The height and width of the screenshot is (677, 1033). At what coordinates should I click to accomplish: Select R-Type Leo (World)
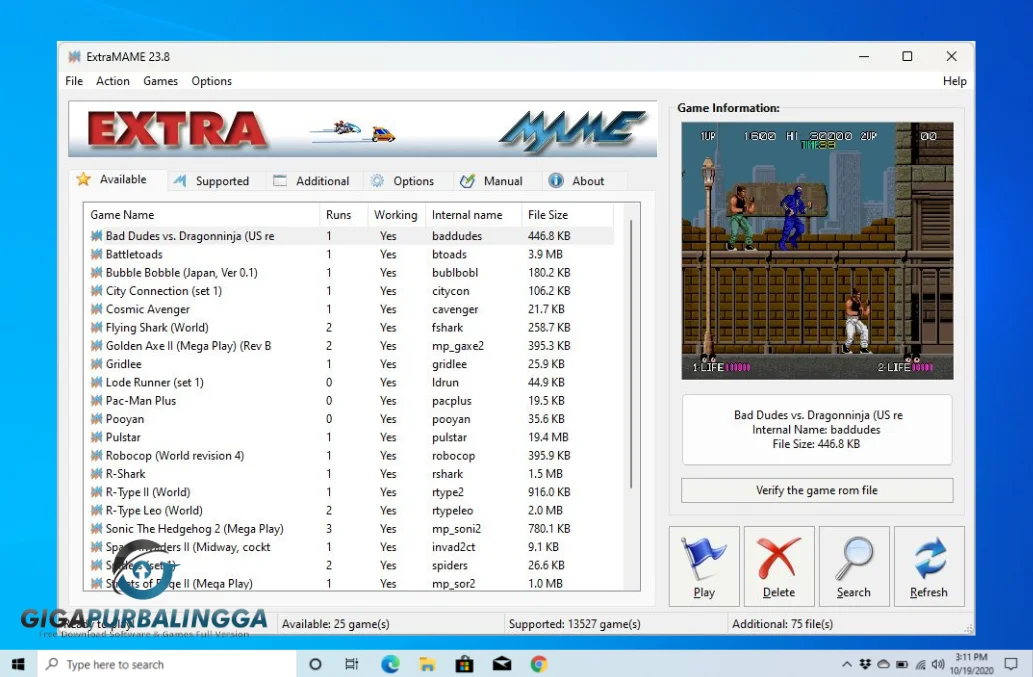pyautogui.click(x=351, y=510)
